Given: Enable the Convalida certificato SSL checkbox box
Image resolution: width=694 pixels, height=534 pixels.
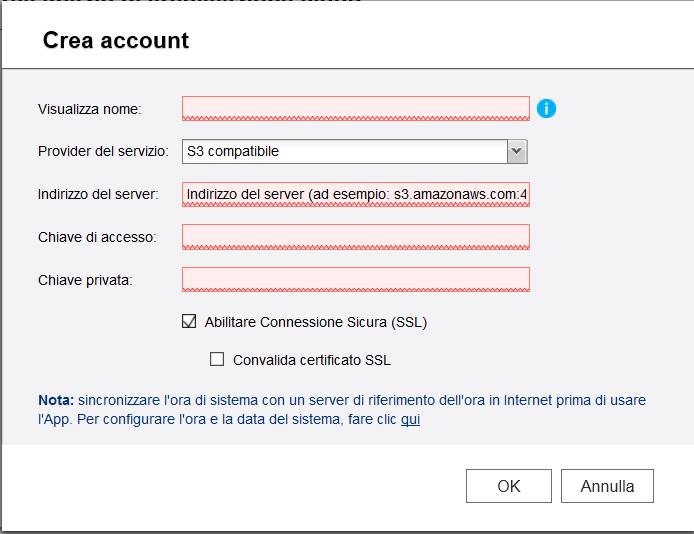Looking at the screenshot, I should coord(217,360).
